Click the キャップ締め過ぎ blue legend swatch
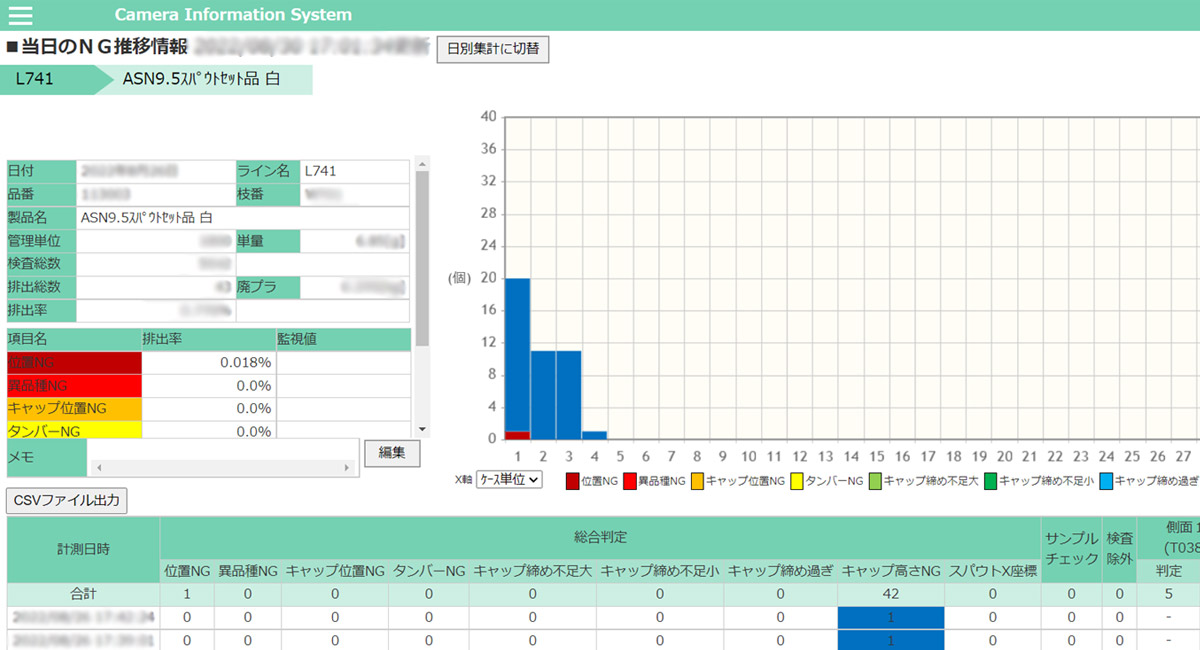The image size is (1200, 650). (x=1106, y=481)
